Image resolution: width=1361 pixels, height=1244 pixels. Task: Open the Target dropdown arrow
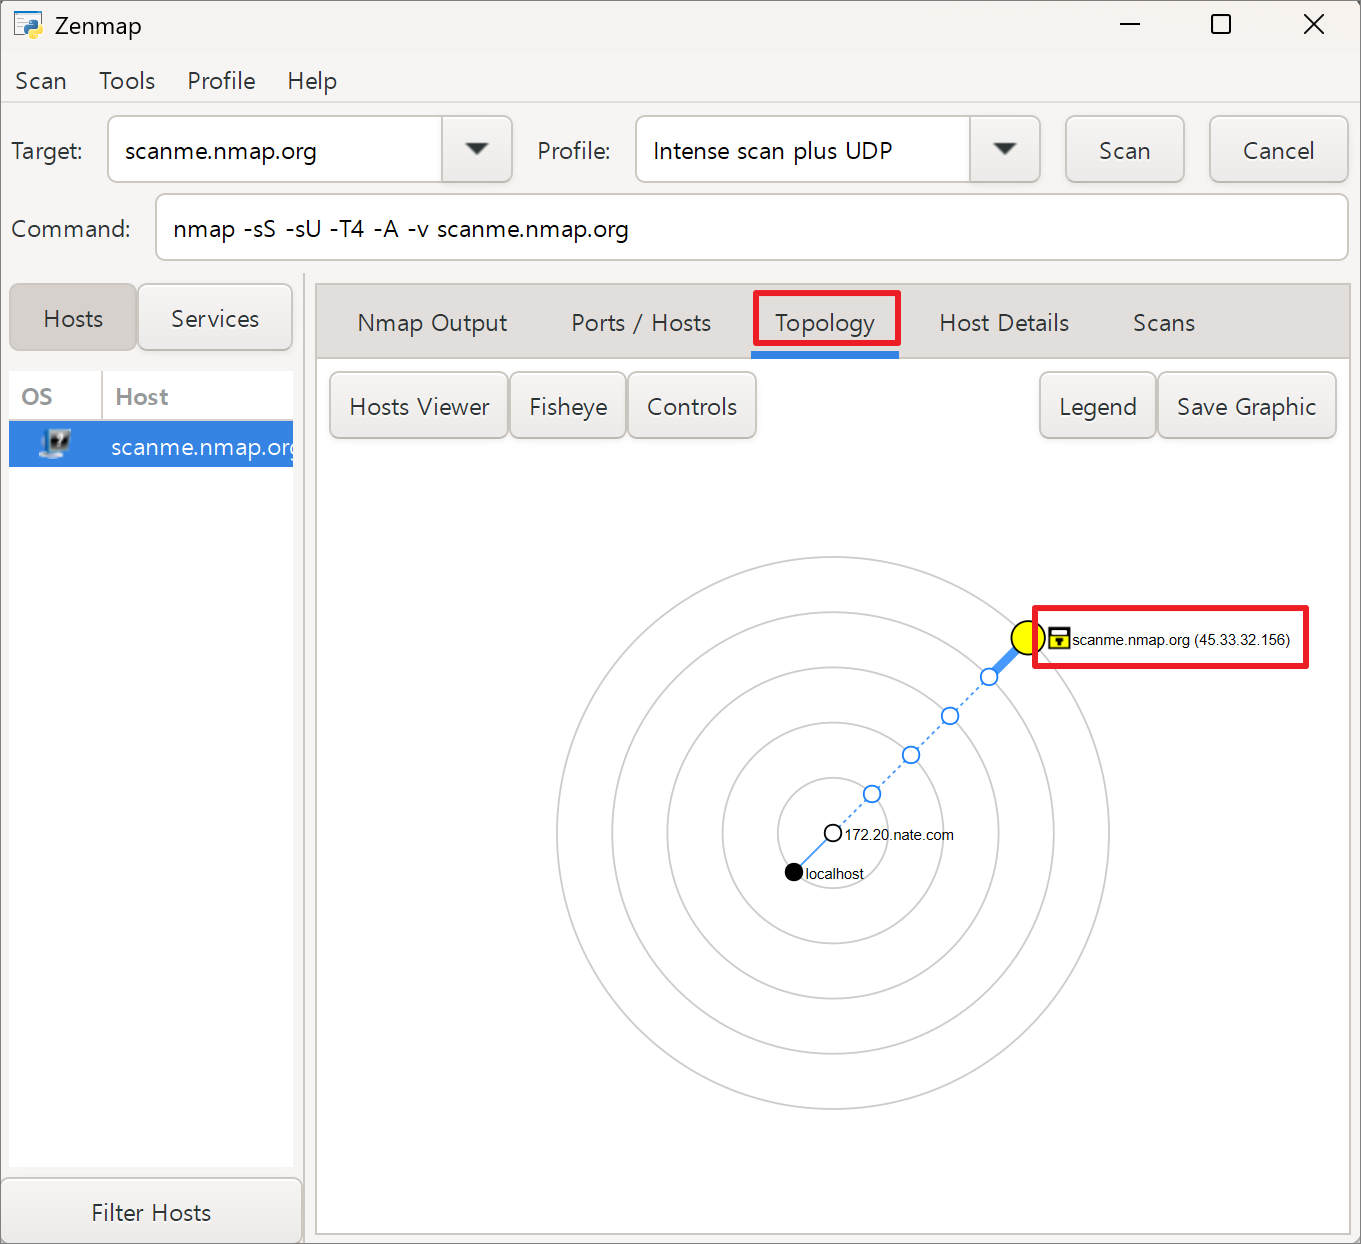pos(477,150)
